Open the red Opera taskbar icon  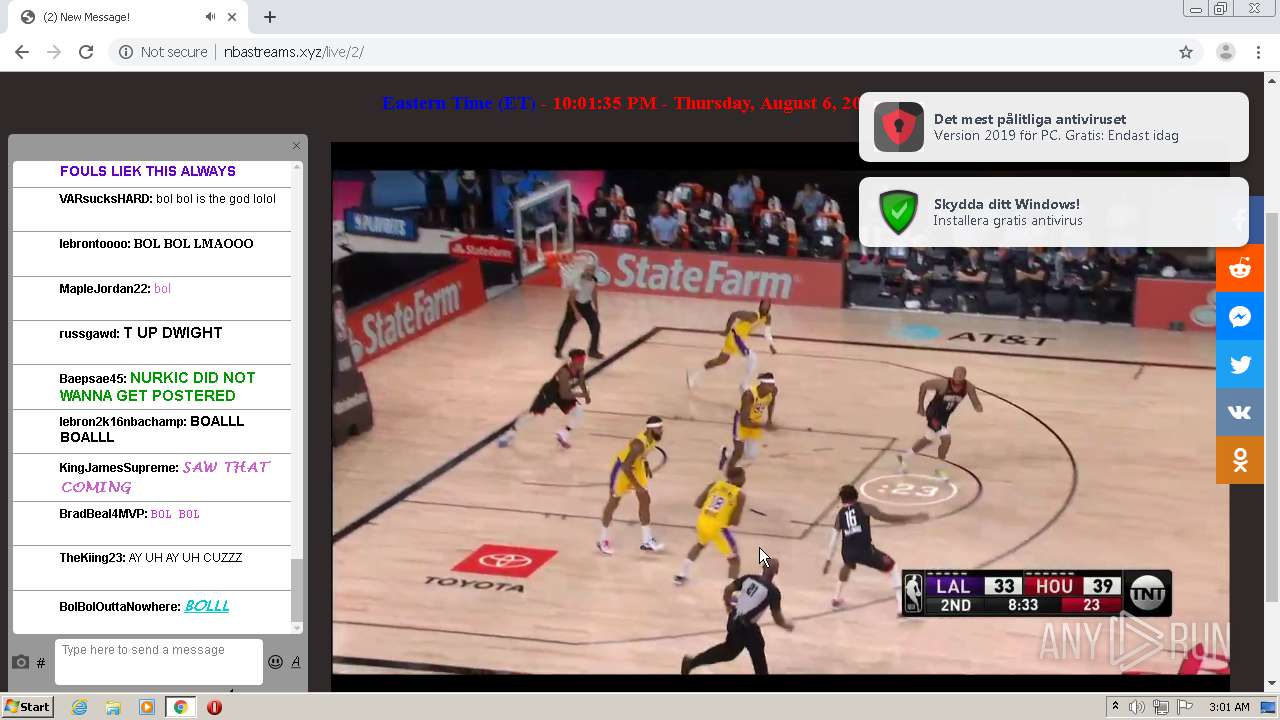click(214, 707)
